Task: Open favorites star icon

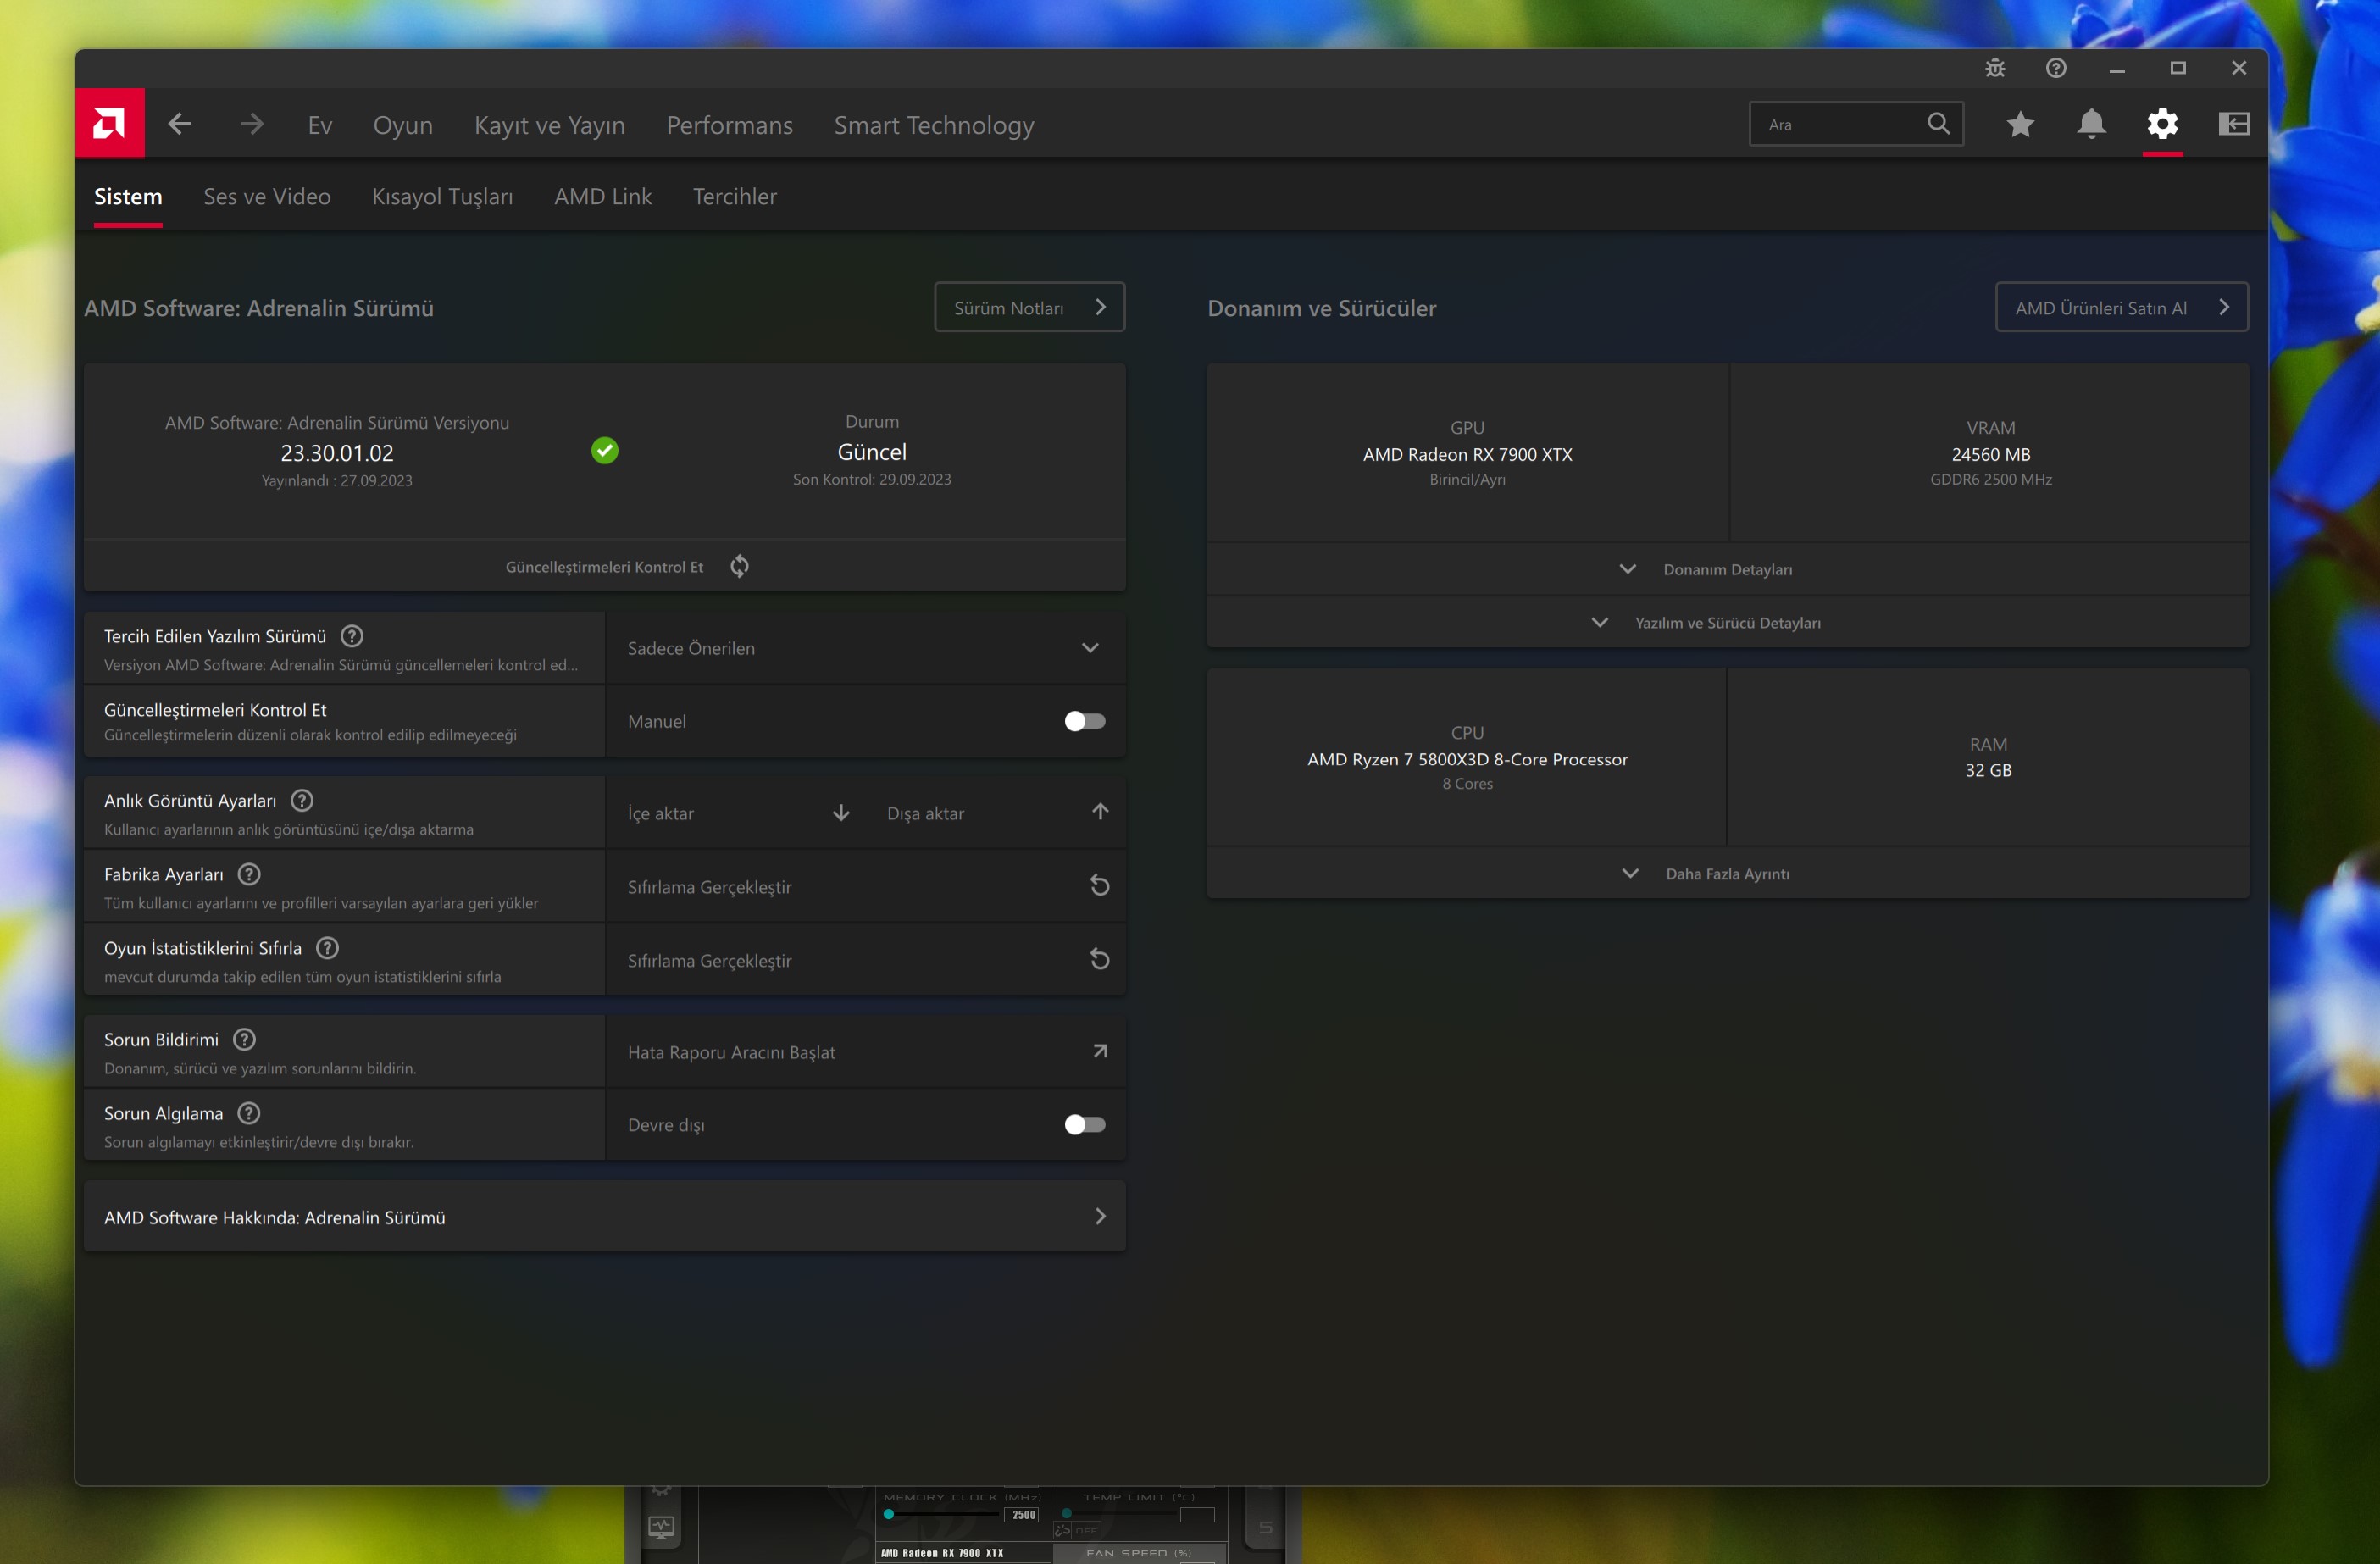Action: tap(2020, 124)
